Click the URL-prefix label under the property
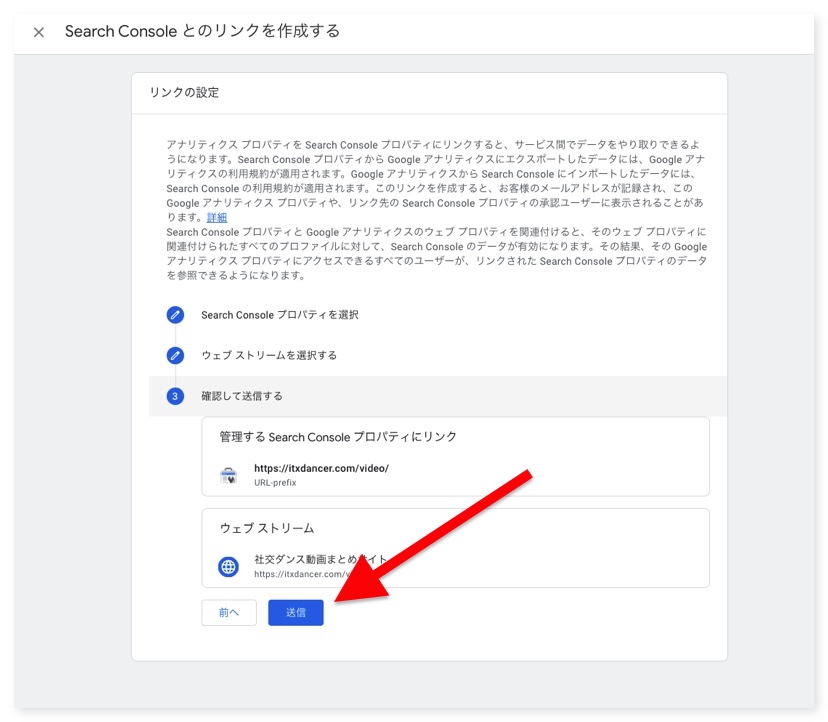This screenshot has width=828, height=722. pos(275,483)
